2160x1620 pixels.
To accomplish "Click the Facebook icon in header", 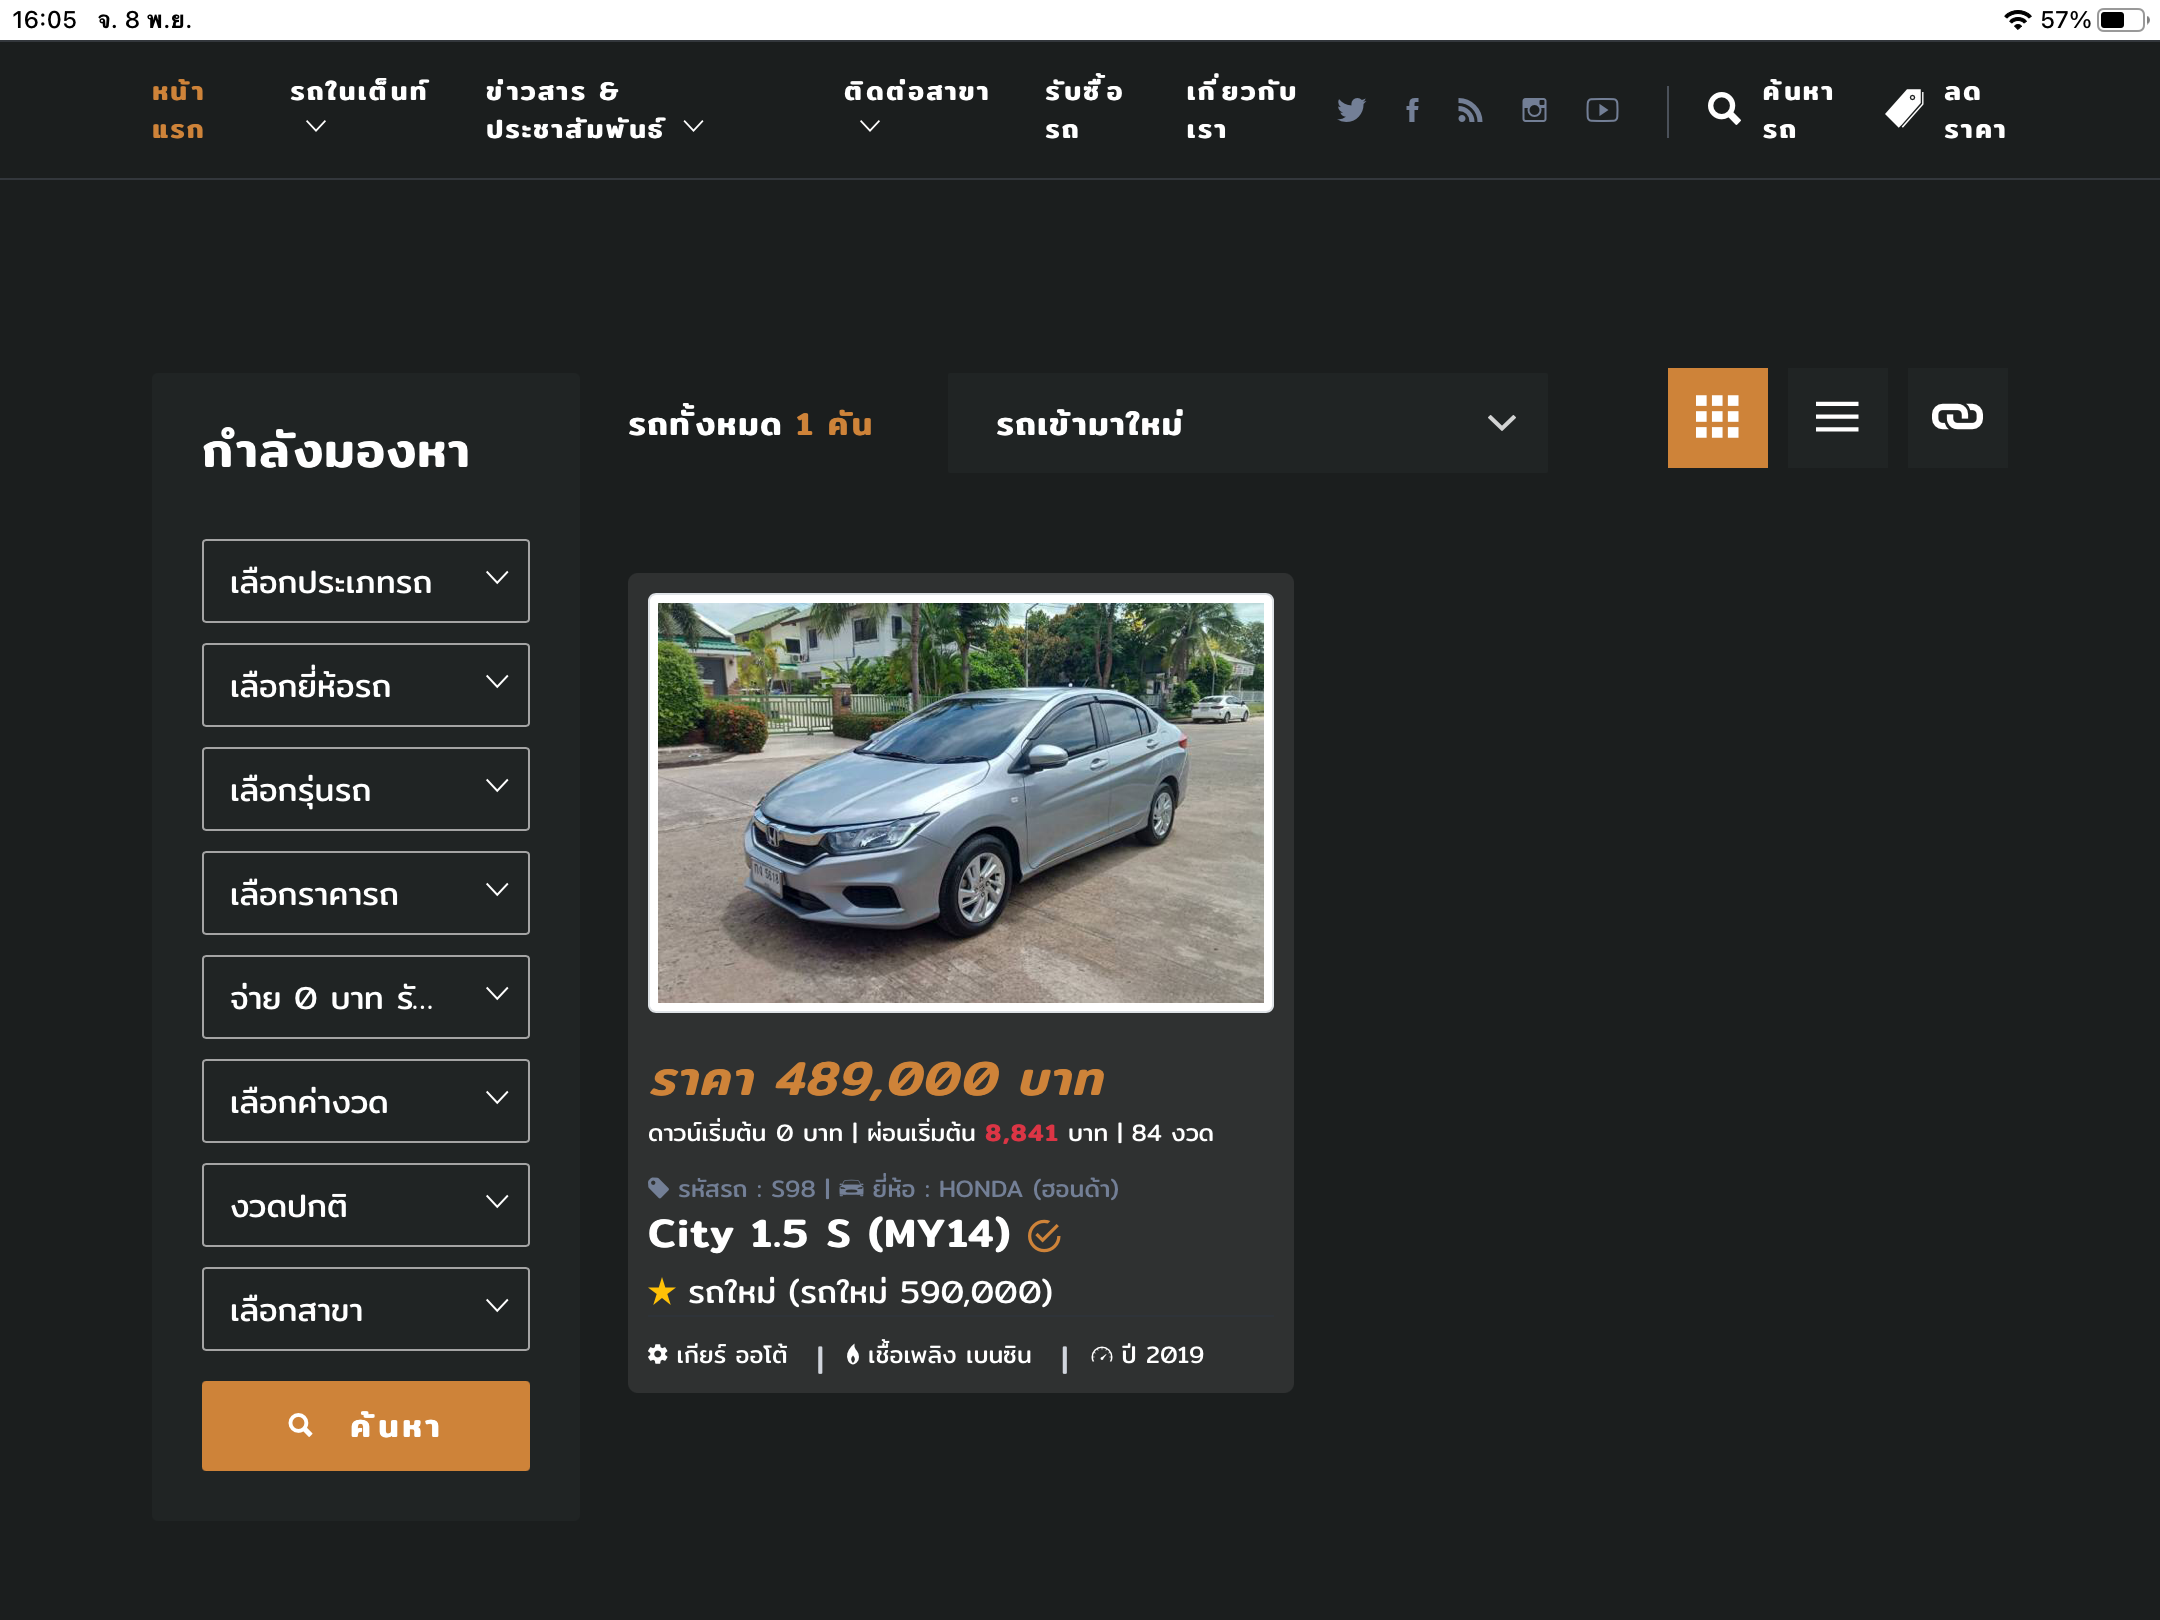I will [1412, 110].
